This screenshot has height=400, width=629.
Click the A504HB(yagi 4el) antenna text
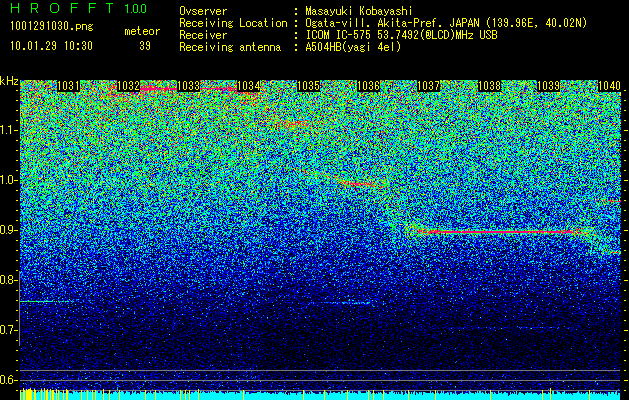[x=353, y=47]
